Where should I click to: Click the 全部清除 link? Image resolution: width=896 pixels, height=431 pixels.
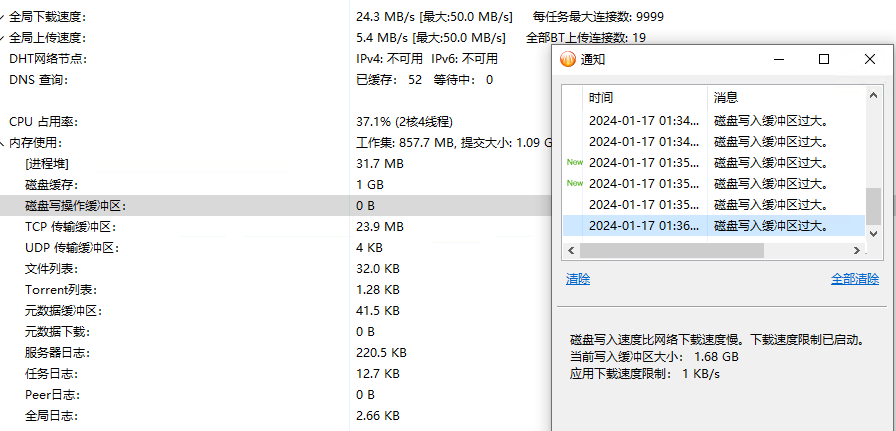(x=855, y=279)
